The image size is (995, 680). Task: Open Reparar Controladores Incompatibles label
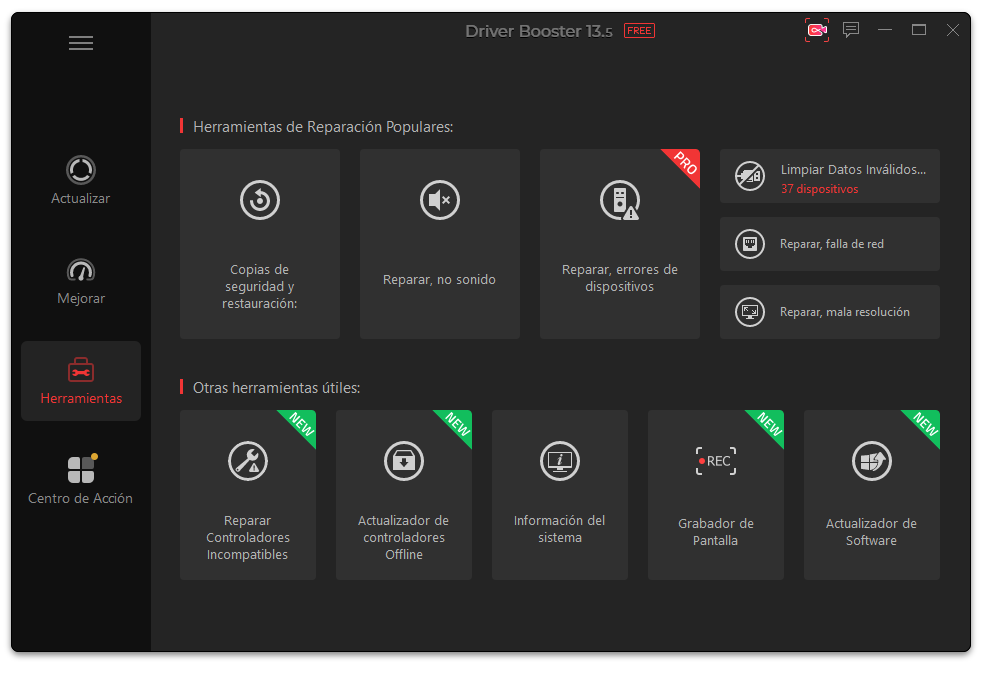[247, 537]
